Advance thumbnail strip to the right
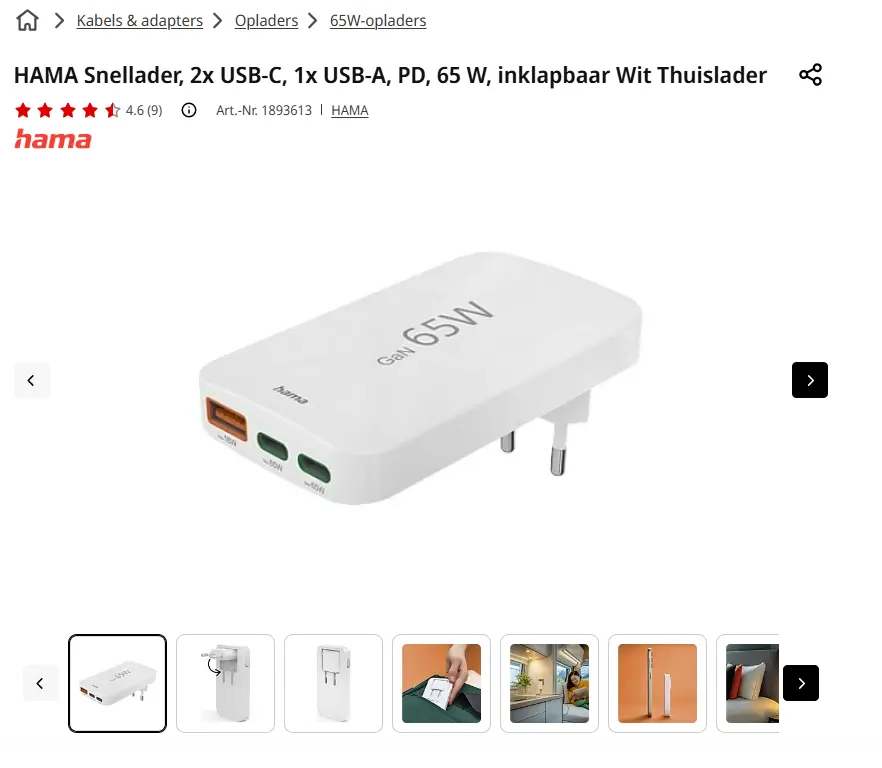 [x=800, y=683]
